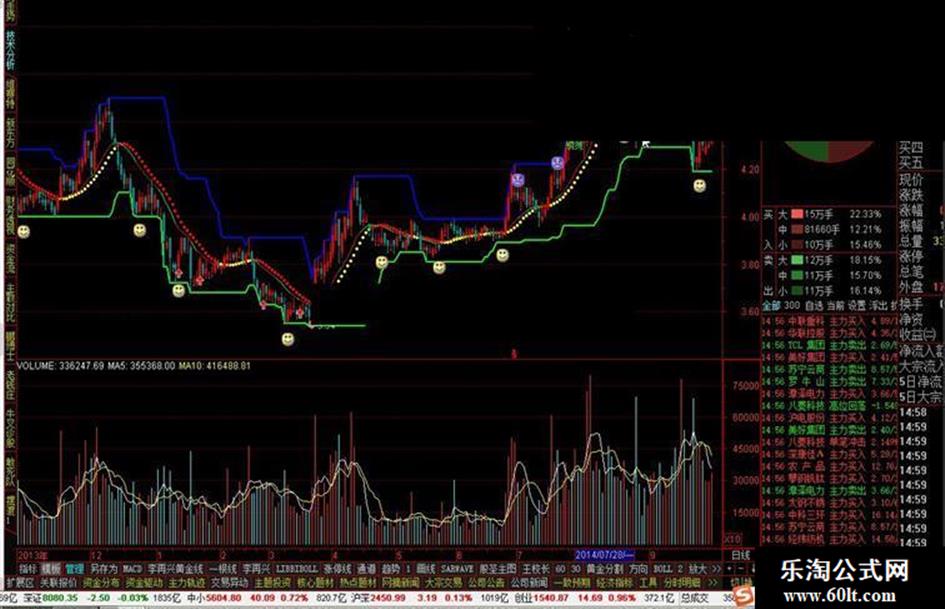This screenshot has height=609, width=945.
Task: Click the 日线 daily period selector
Action: [x=740, y=555]
